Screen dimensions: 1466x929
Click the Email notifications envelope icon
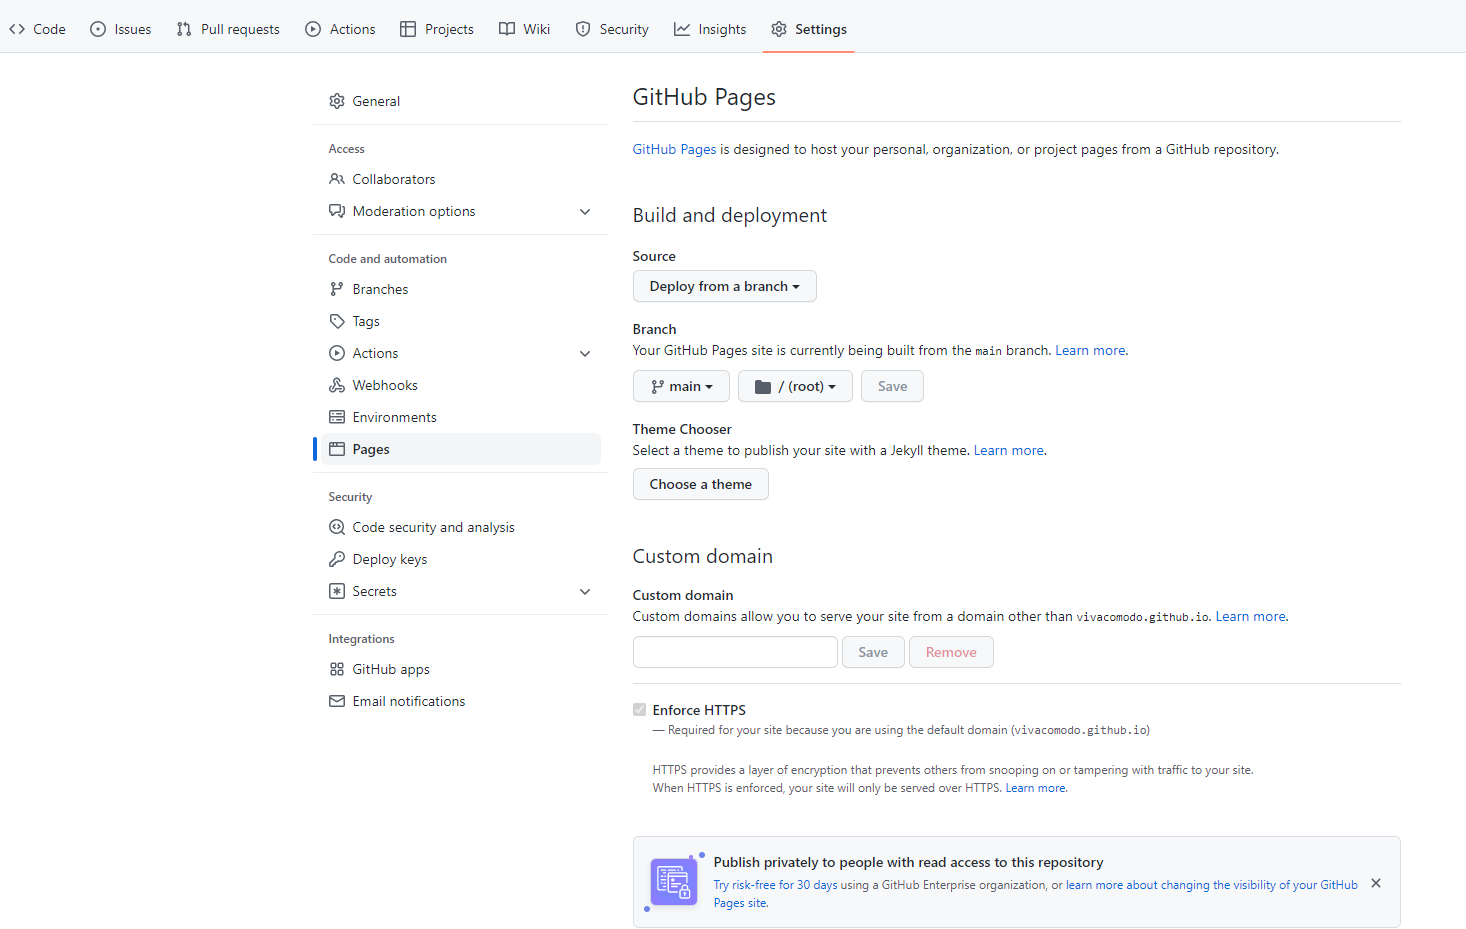pyautogui.click(x=337, y=701)
